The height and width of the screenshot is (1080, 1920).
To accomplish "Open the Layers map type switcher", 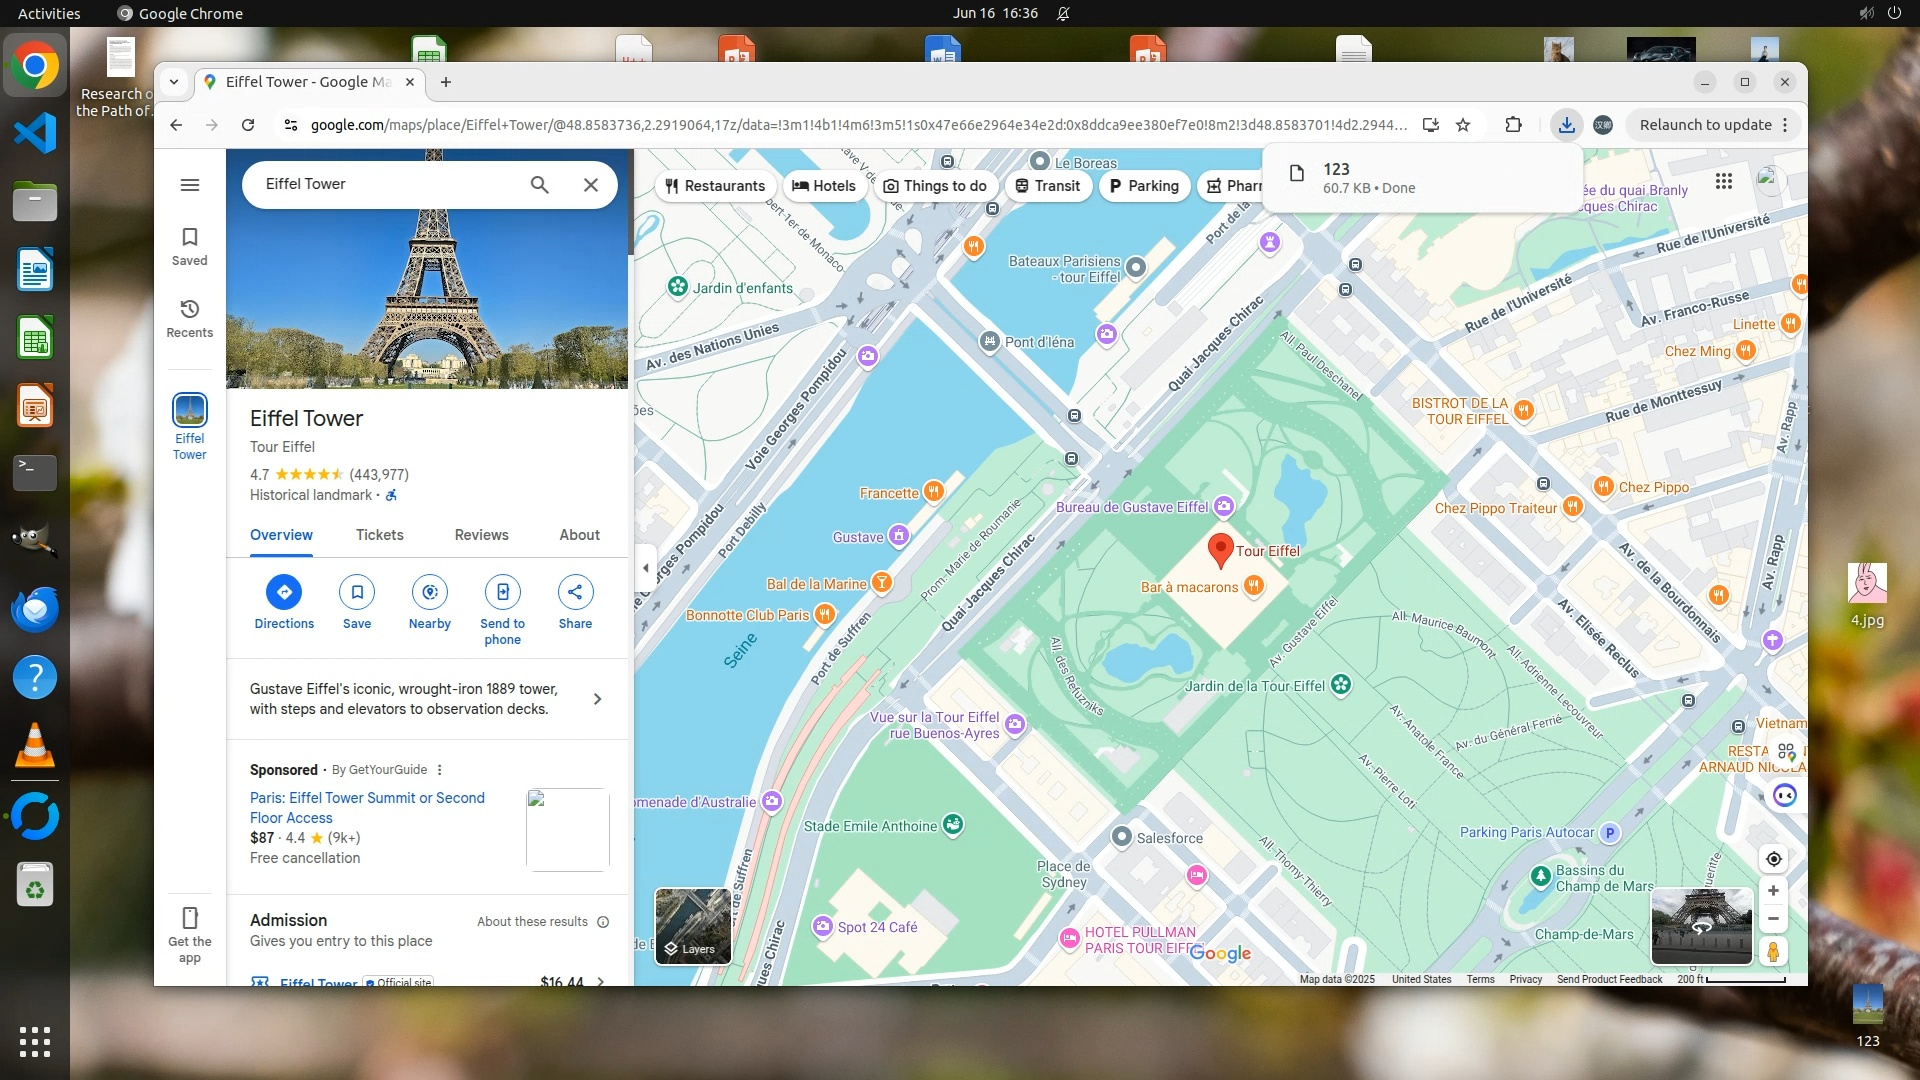I will click(692, 925).
